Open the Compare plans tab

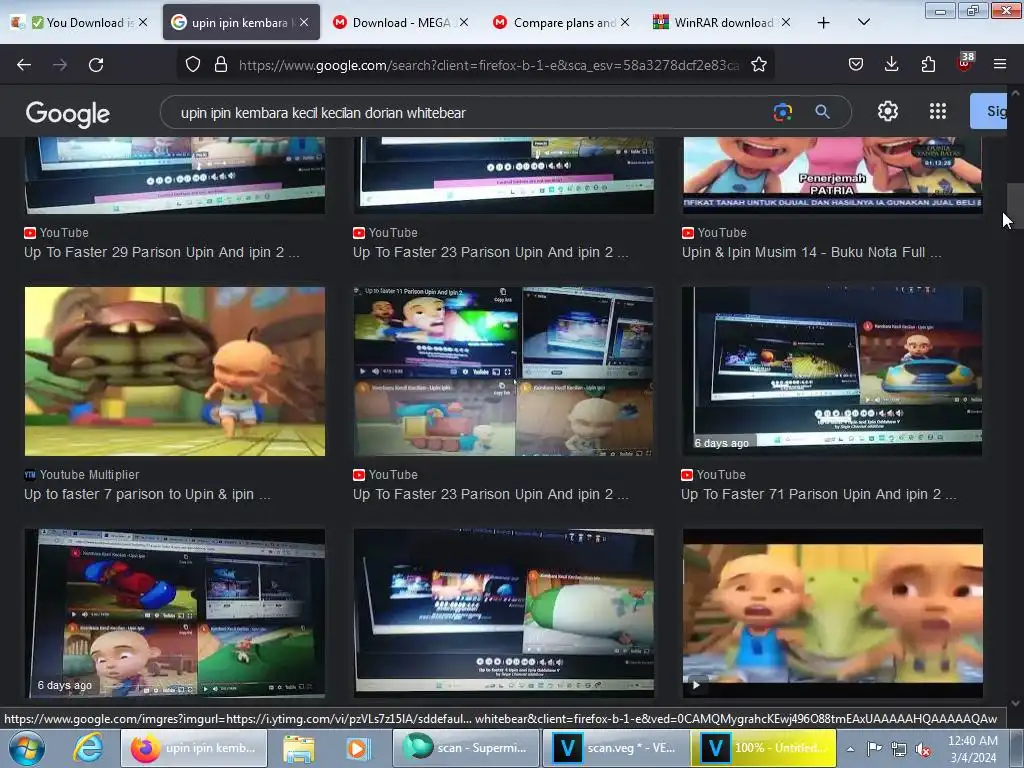[562, 23]
